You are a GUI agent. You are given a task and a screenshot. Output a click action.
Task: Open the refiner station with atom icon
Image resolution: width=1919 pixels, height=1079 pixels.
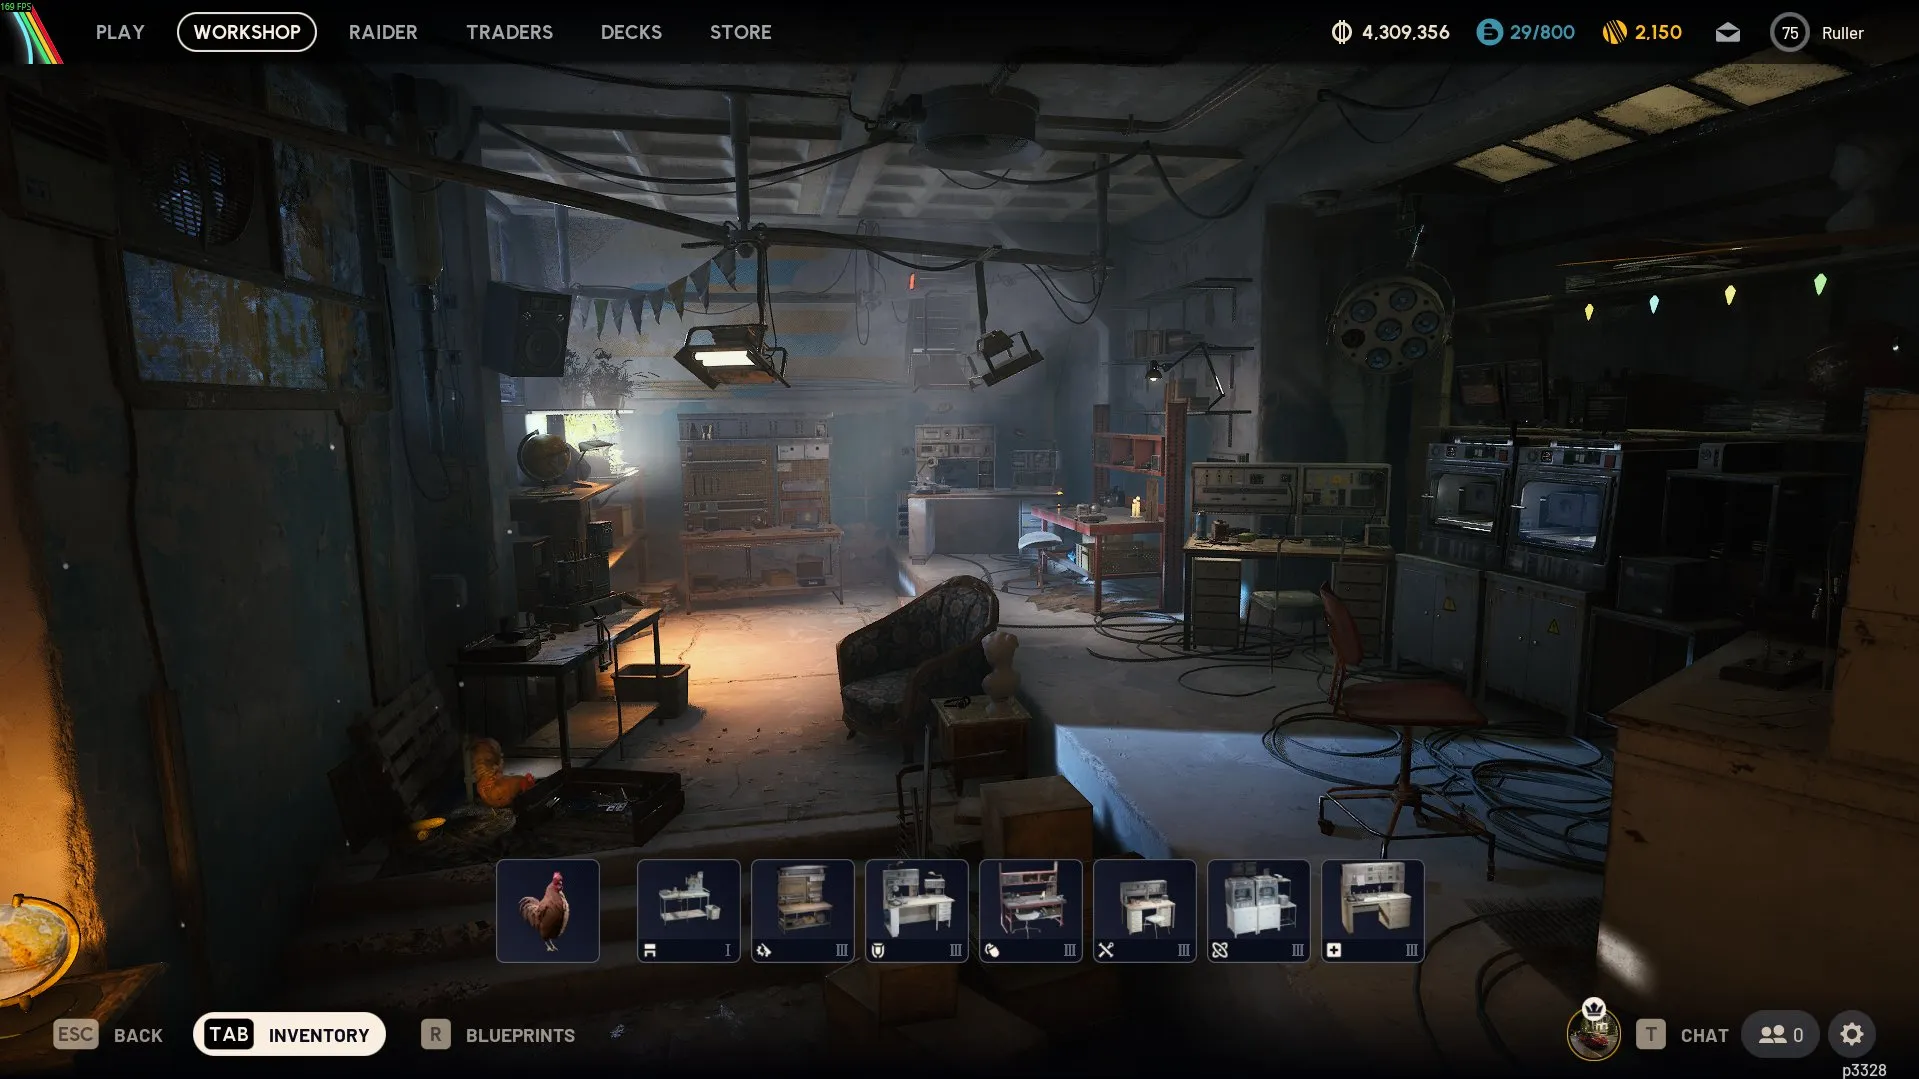(1258, 910)
